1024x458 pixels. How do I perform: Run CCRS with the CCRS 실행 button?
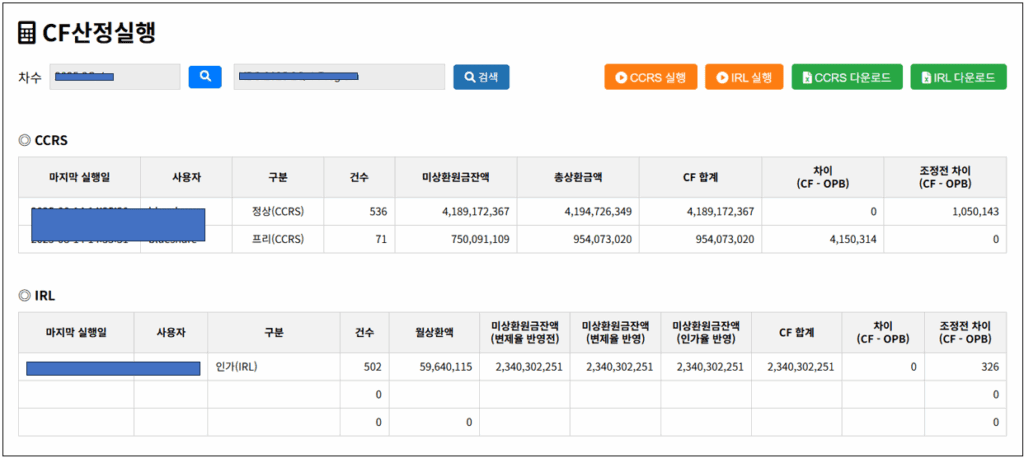click(x=650, y=77)
